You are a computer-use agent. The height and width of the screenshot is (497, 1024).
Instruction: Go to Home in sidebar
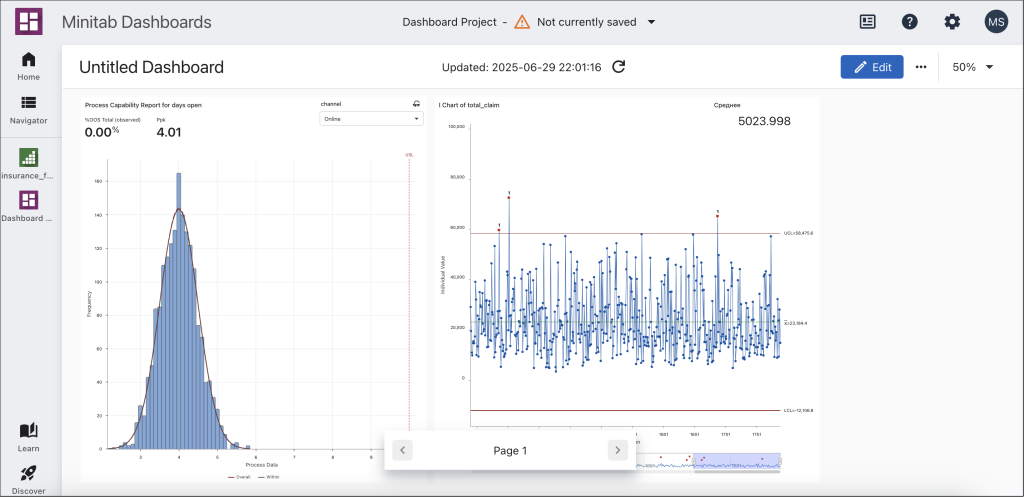tap(29, 67)
